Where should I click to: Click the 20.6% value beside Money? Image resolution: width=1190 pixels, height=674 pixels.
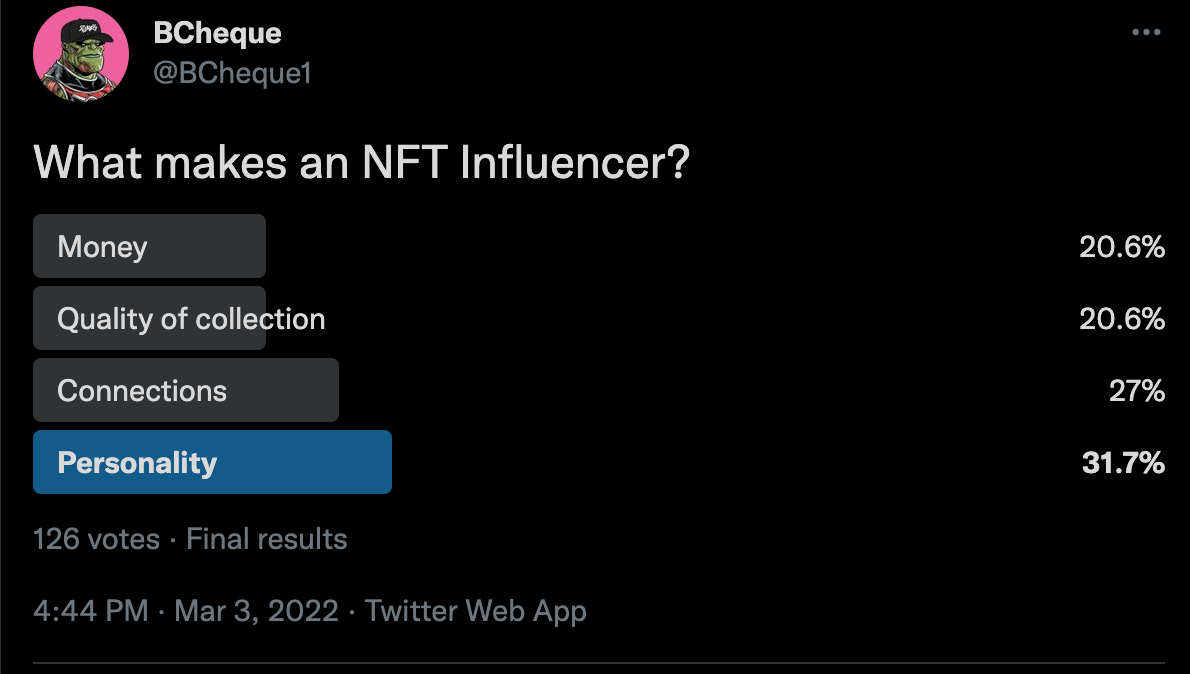[1122, 246]
